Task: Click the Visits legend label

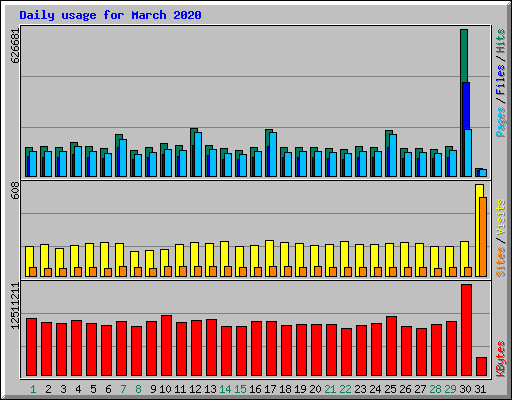Action: pos(501,217)
